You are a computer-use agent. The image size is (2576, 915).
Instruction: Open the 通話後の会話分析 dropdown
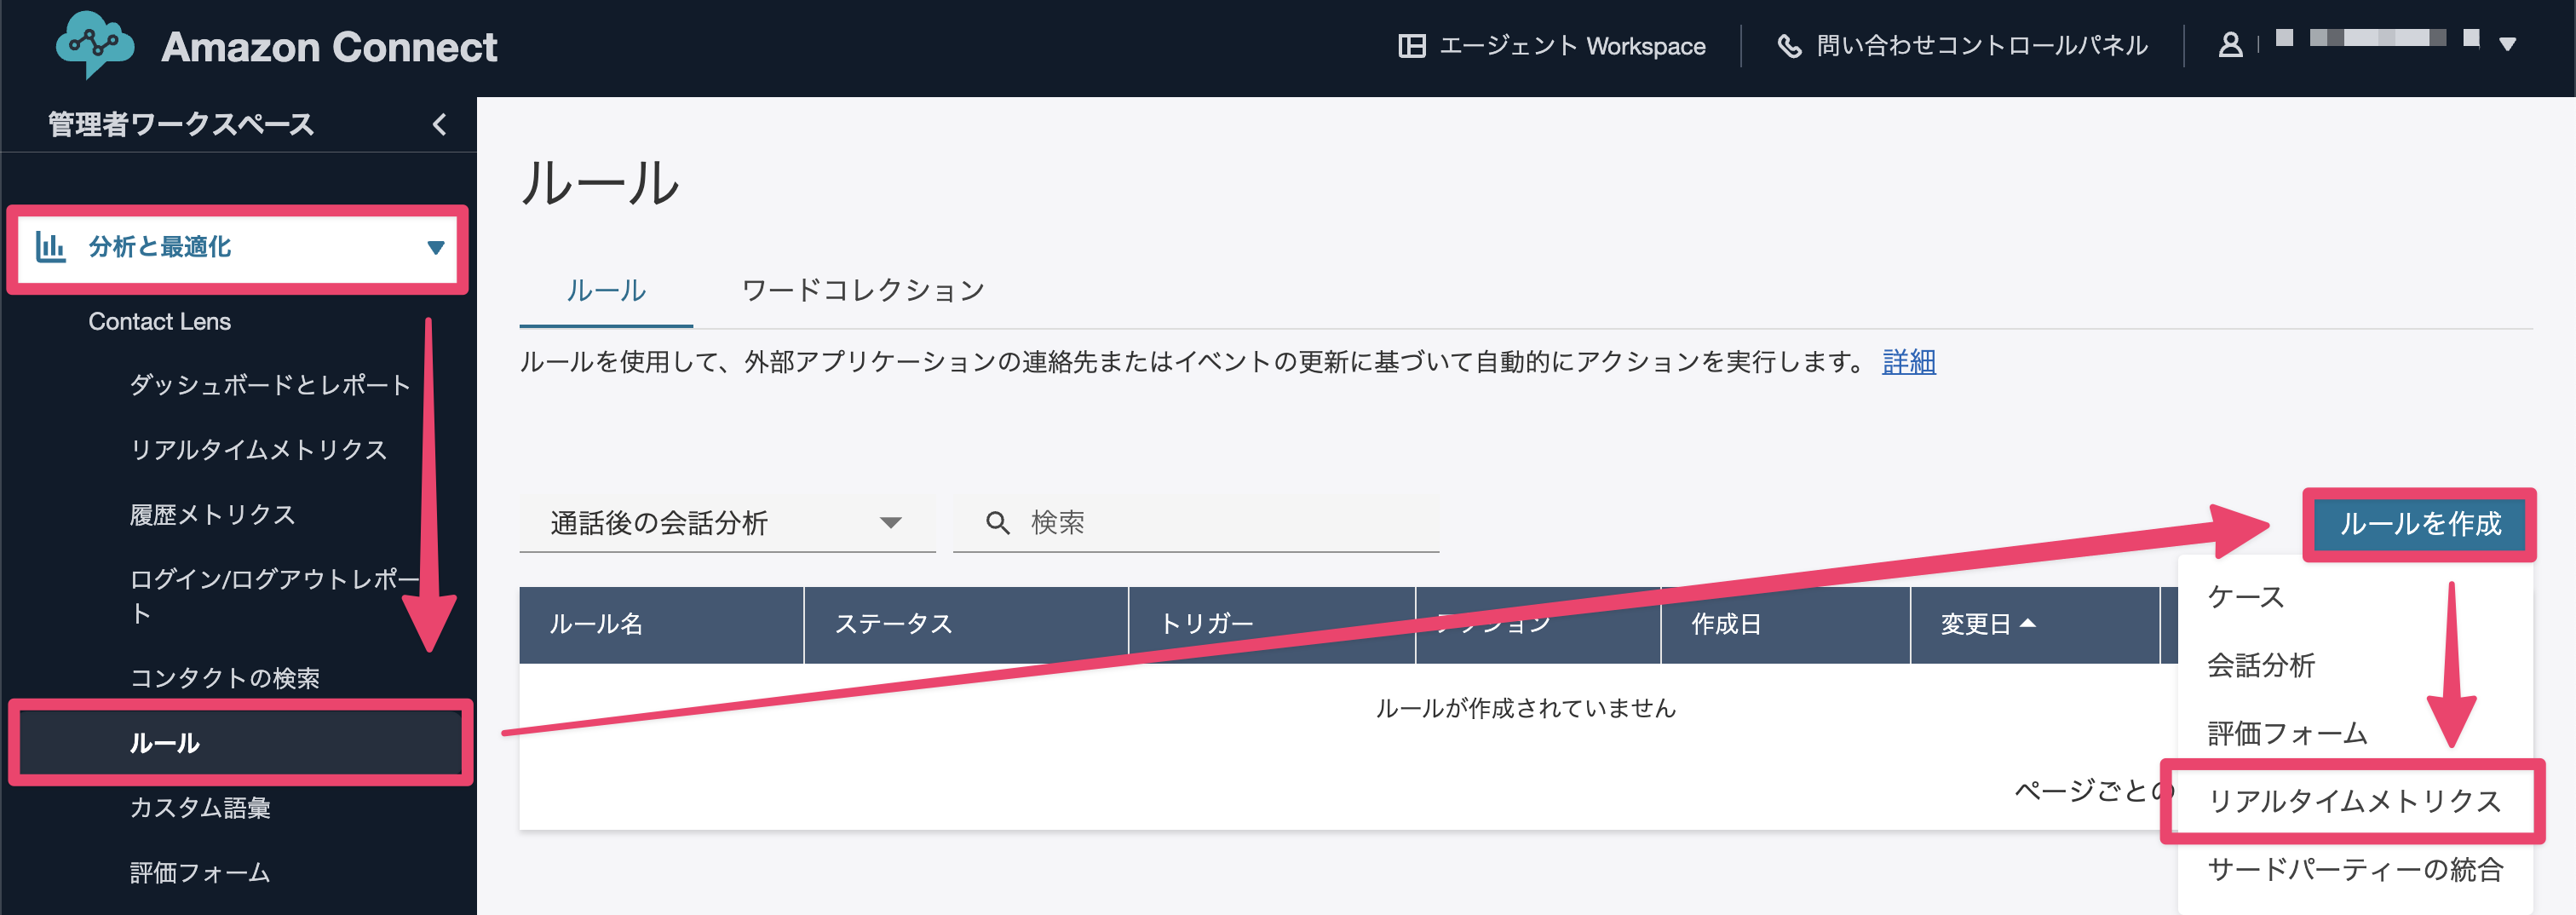(x=727, y=523)
